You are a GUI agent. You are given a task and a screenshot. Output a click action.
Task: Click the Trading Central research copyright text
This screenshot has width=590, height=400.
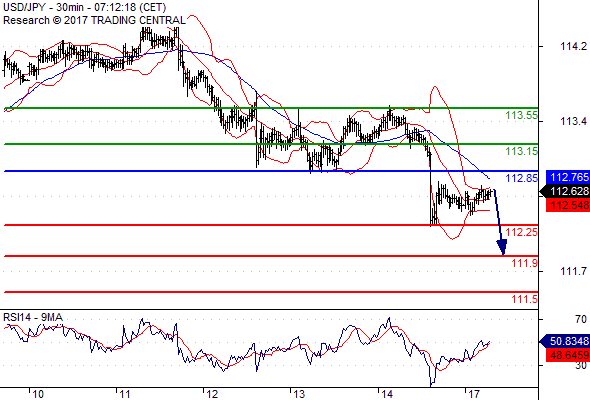tap(94, 20)
